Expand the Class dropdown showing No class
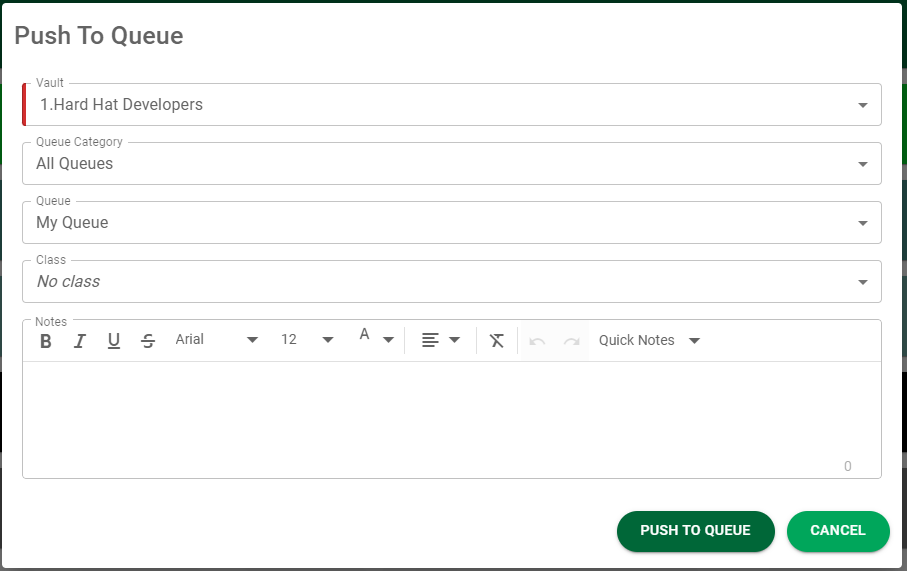Viewport: 907px width, 571px height. click(x=452, y=282)
